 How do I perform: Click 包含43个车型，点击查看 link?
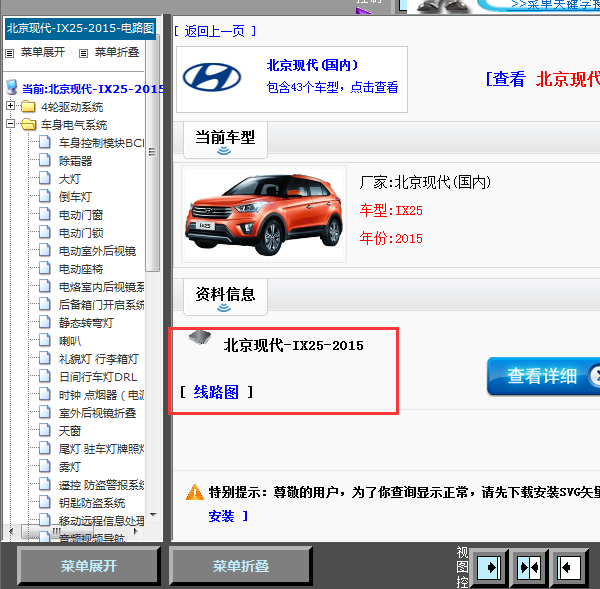(x=332, y=87)
